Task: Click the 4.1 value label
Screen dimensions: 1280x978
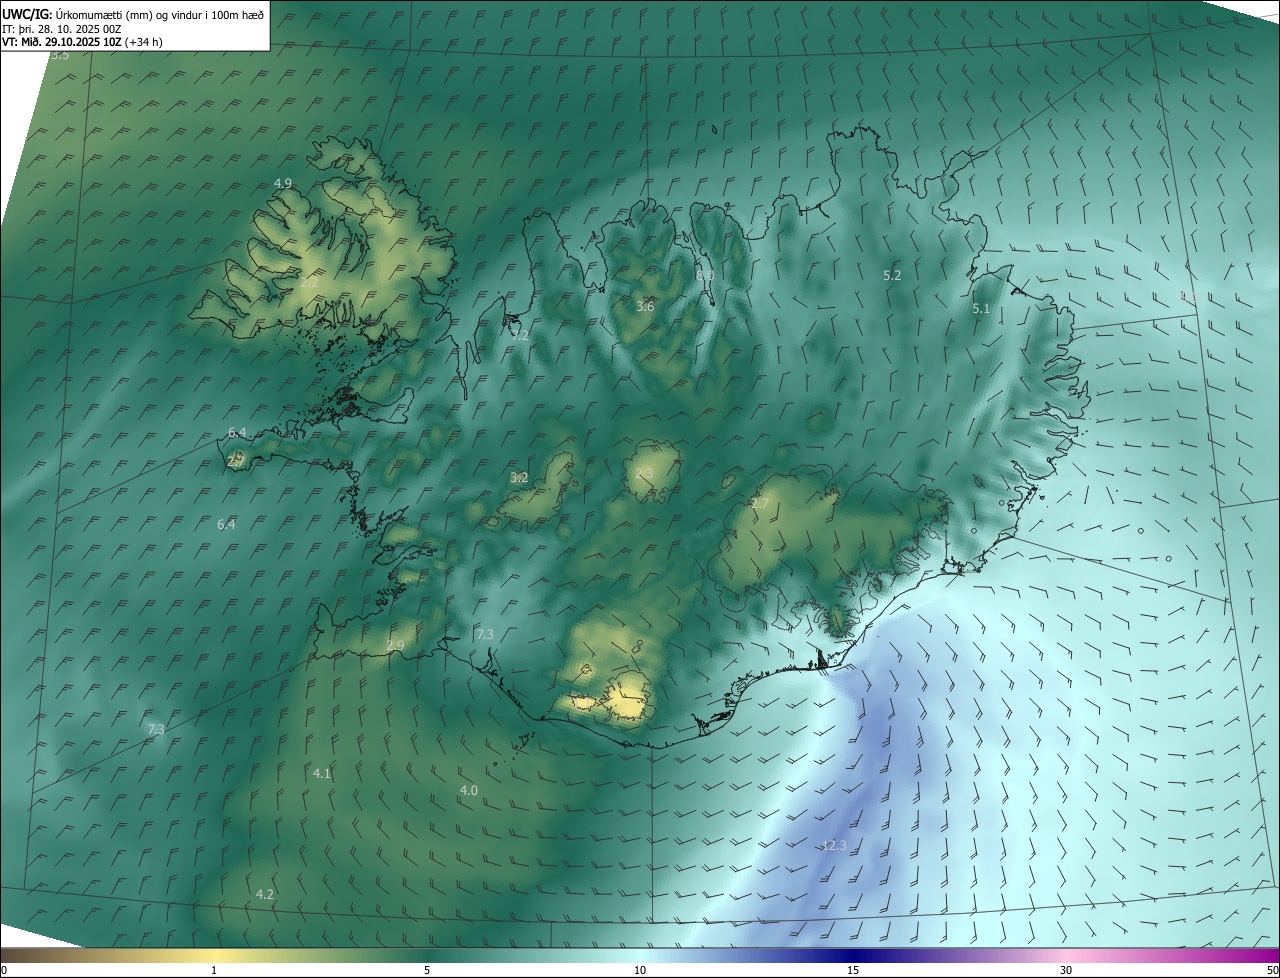Action: pyautogui.click(x=322, y=774)
